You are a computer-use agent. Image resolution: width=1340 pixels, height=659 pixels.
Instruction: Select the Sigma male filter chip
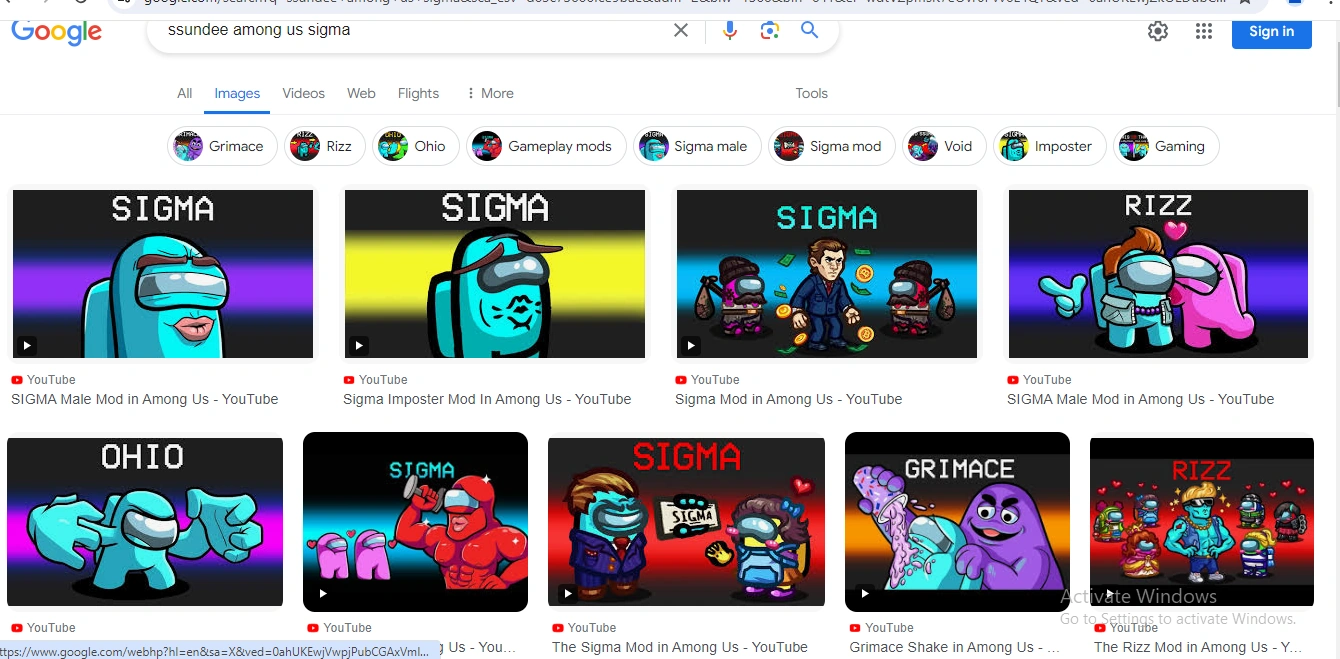(x=696, y=146)
